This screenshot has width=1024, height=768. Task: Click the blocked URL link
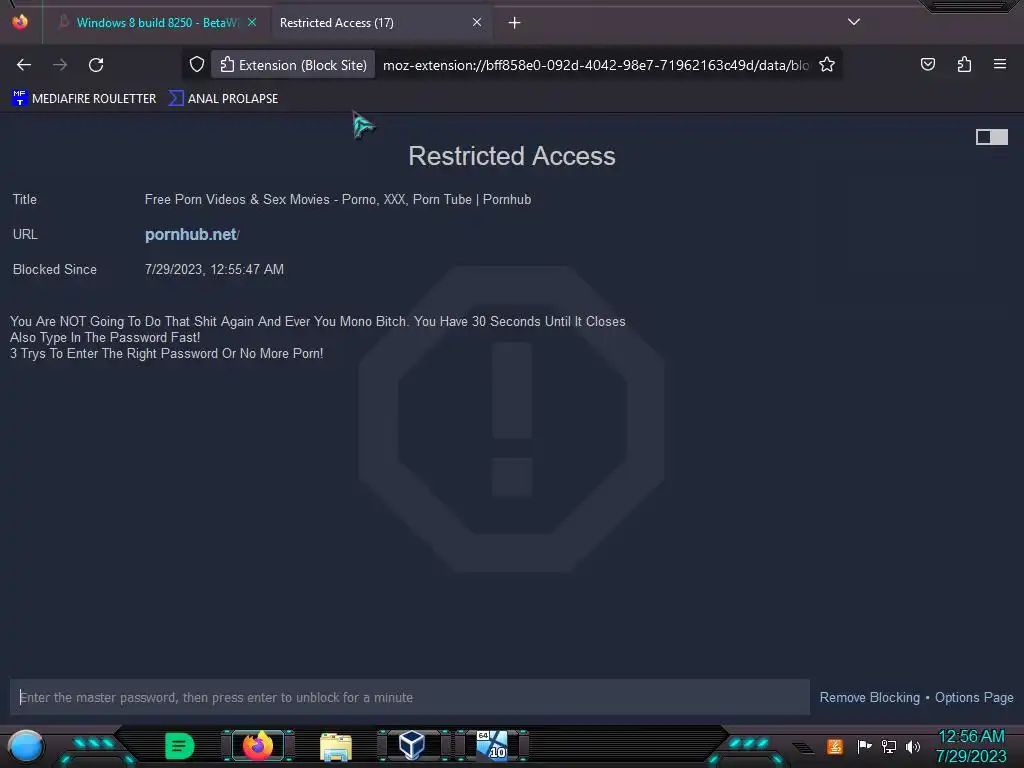point(192,234)
